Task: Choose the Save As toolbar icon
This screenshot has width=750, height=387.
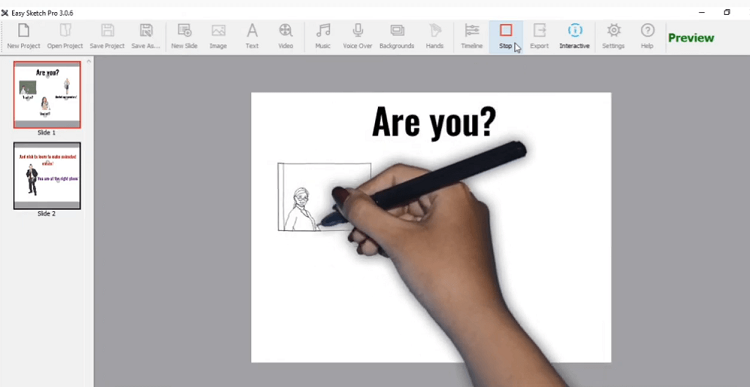Action: 145,36
